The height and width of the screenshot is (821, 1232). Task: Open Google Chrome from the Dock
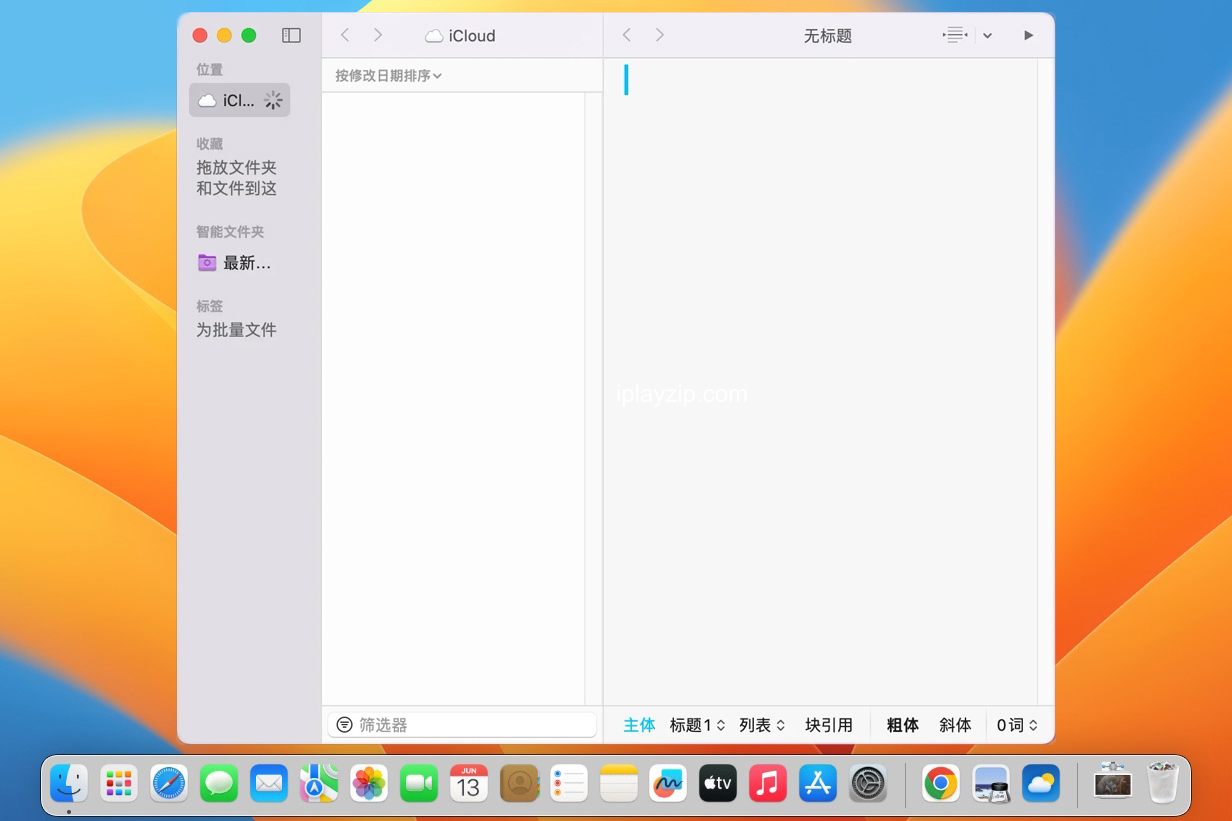pyautogui.click(x=940, y=783)
